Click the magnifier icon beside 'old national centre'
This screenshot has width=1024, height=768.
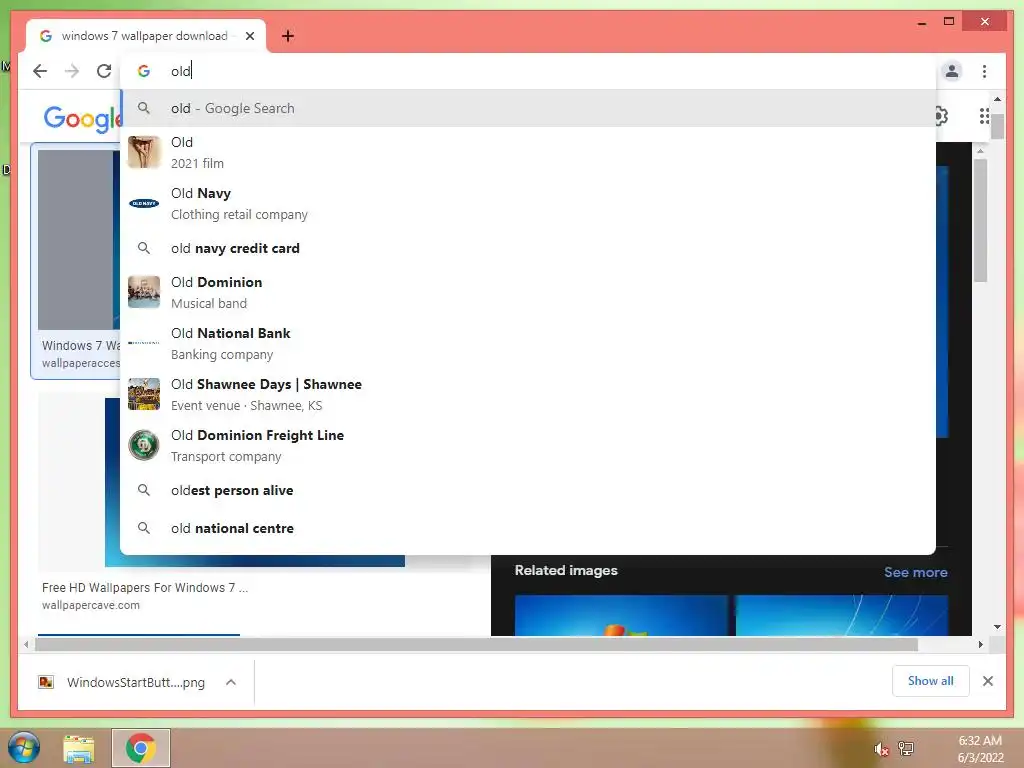pos(144,528)
